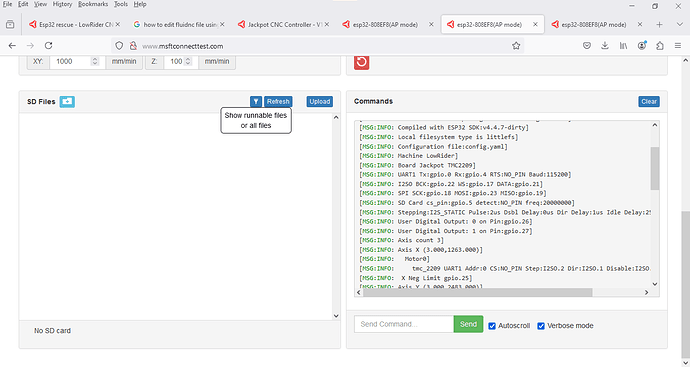690x367 pixels.
Task: Create new folder in SD Files
Action: pyautogui.click(x=67, y=102)
